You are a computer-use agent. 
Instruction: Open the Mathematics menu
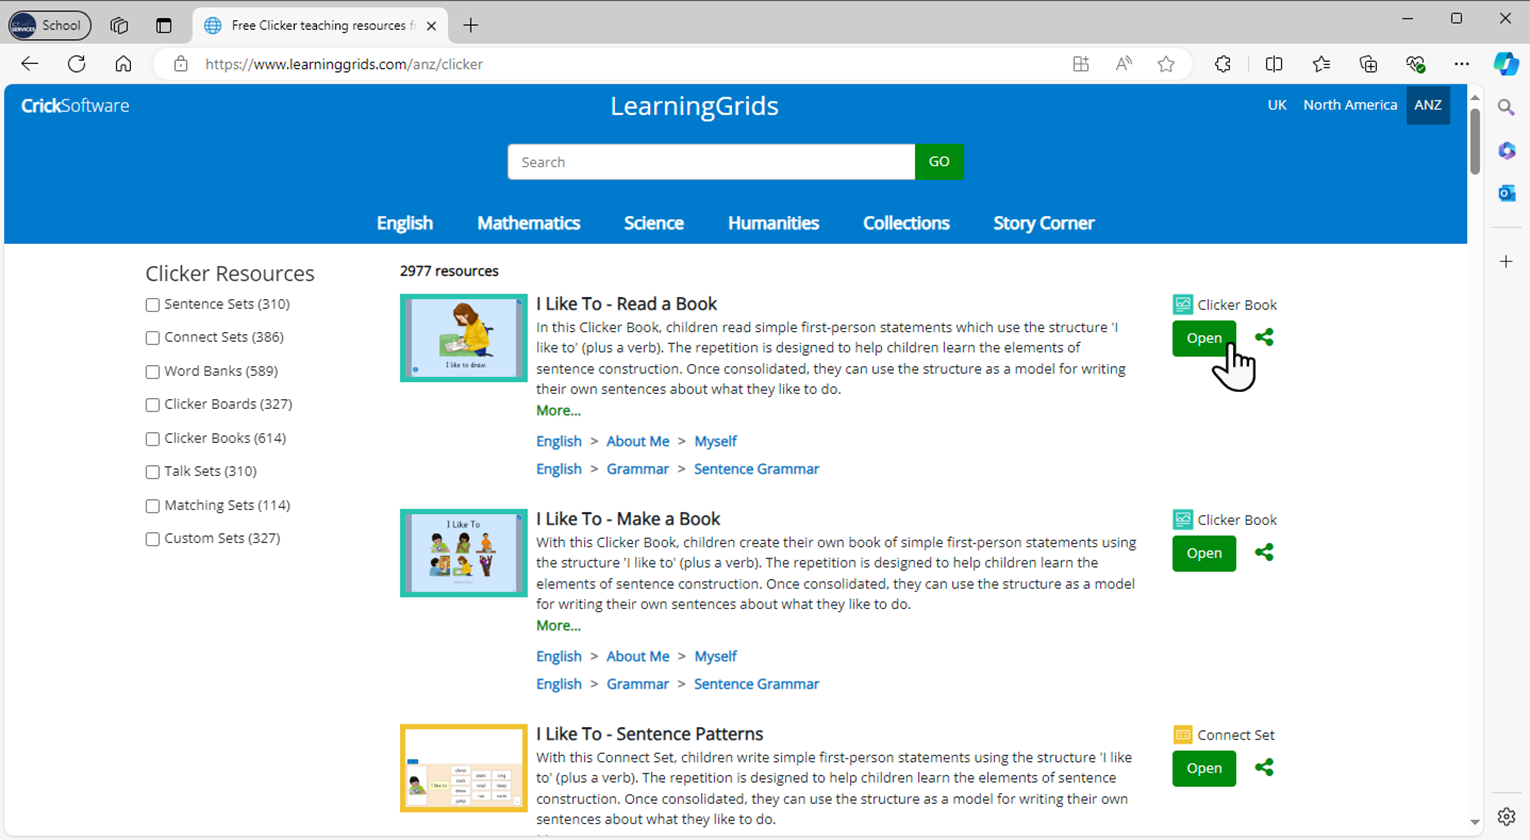coord(529,223)
